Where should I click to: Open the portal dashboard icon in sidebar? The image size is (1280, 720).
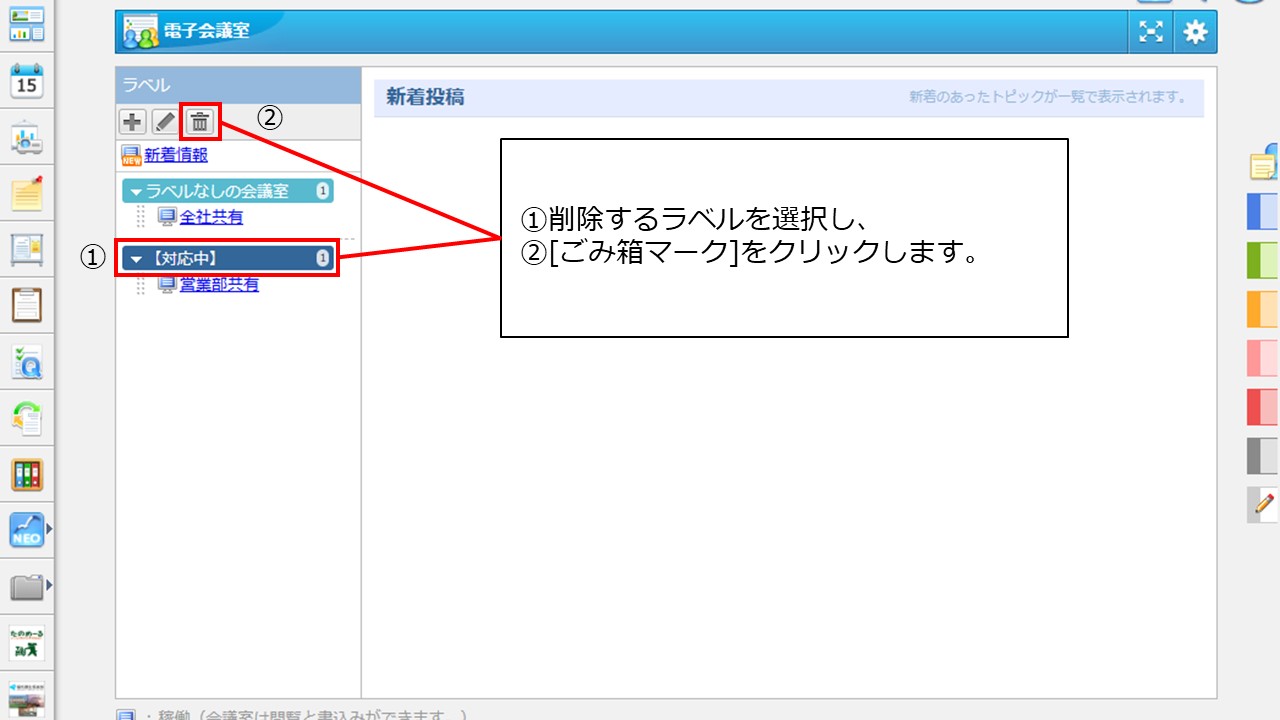click(x=27, y=25)
